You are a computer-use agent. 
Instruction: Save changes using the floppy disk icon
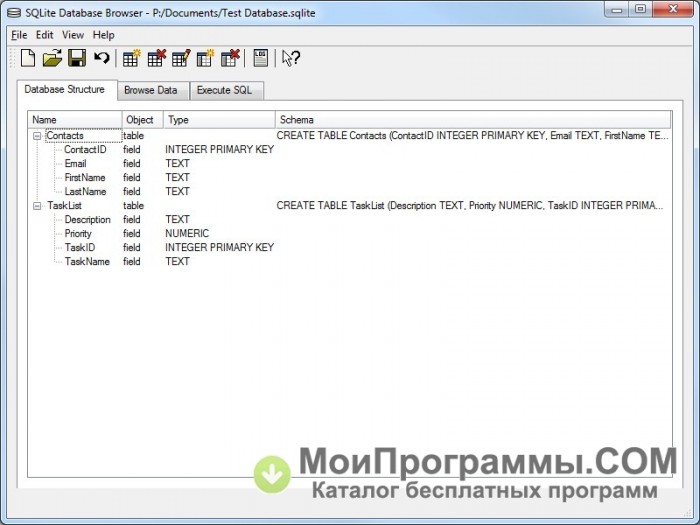tap(77, 58)
